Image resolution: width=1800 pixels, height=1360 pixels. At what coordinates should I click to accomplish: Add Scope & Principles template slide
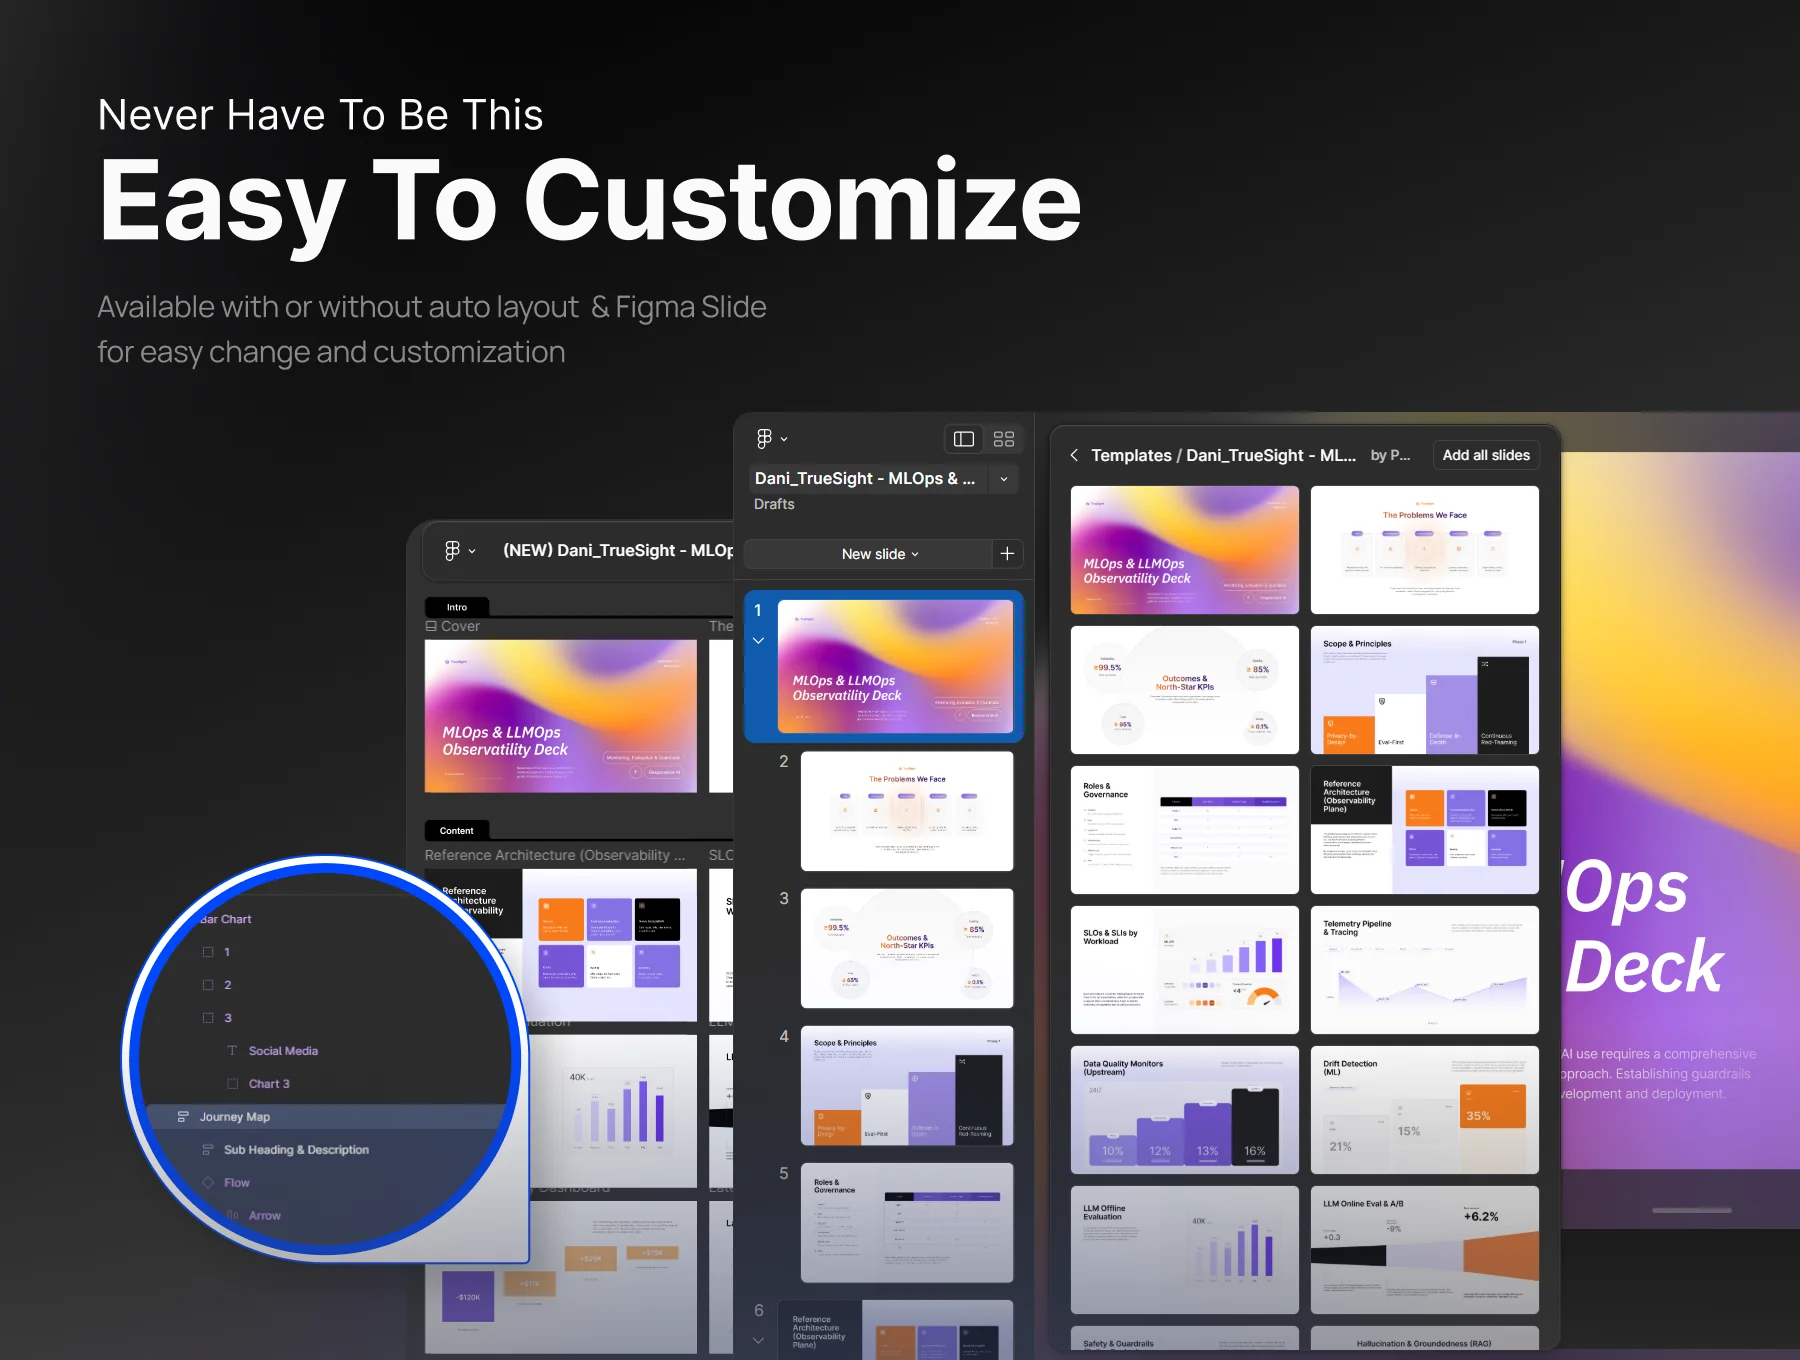click(x=1424, y=690)
